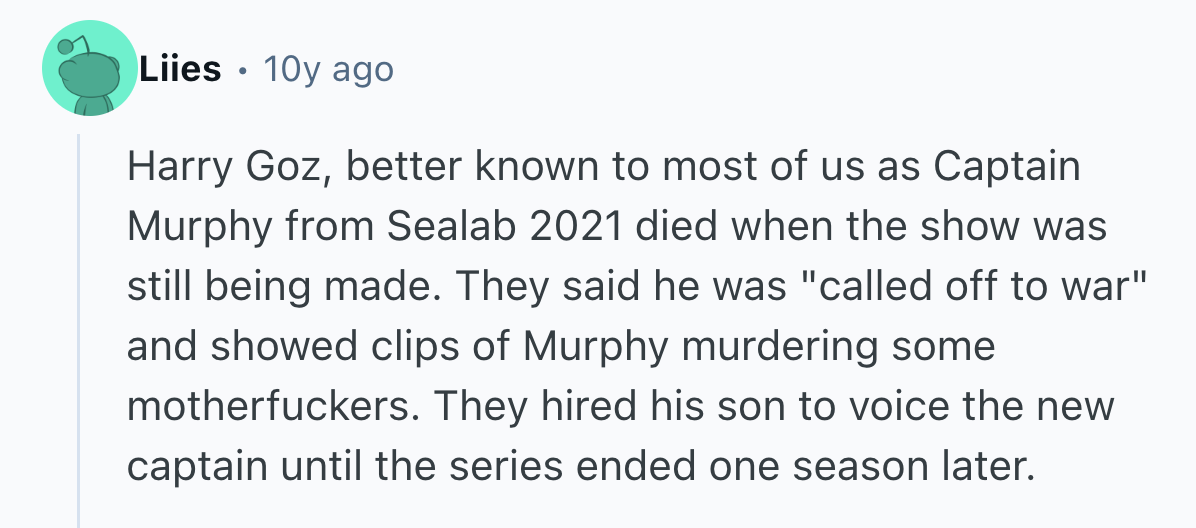Open the Liies username profile link
Screen dimensions: 1196x528
point(181,70)
